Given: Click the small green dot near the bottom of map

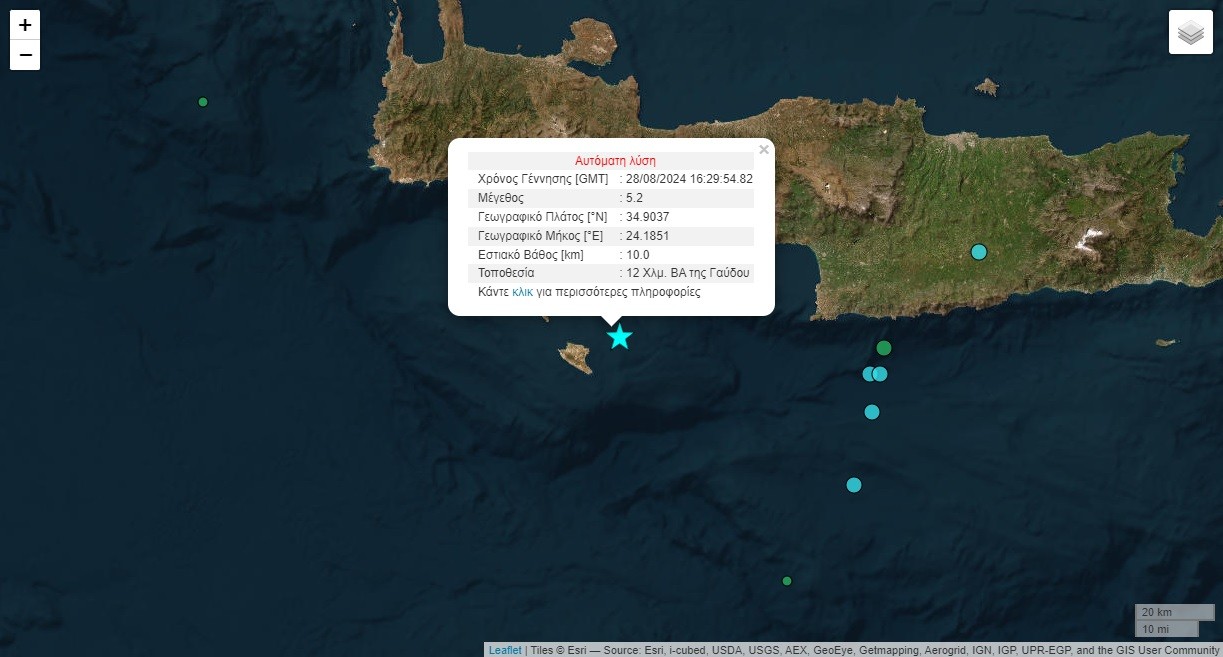Looking at the screenshot, I should tap(787, 581).
